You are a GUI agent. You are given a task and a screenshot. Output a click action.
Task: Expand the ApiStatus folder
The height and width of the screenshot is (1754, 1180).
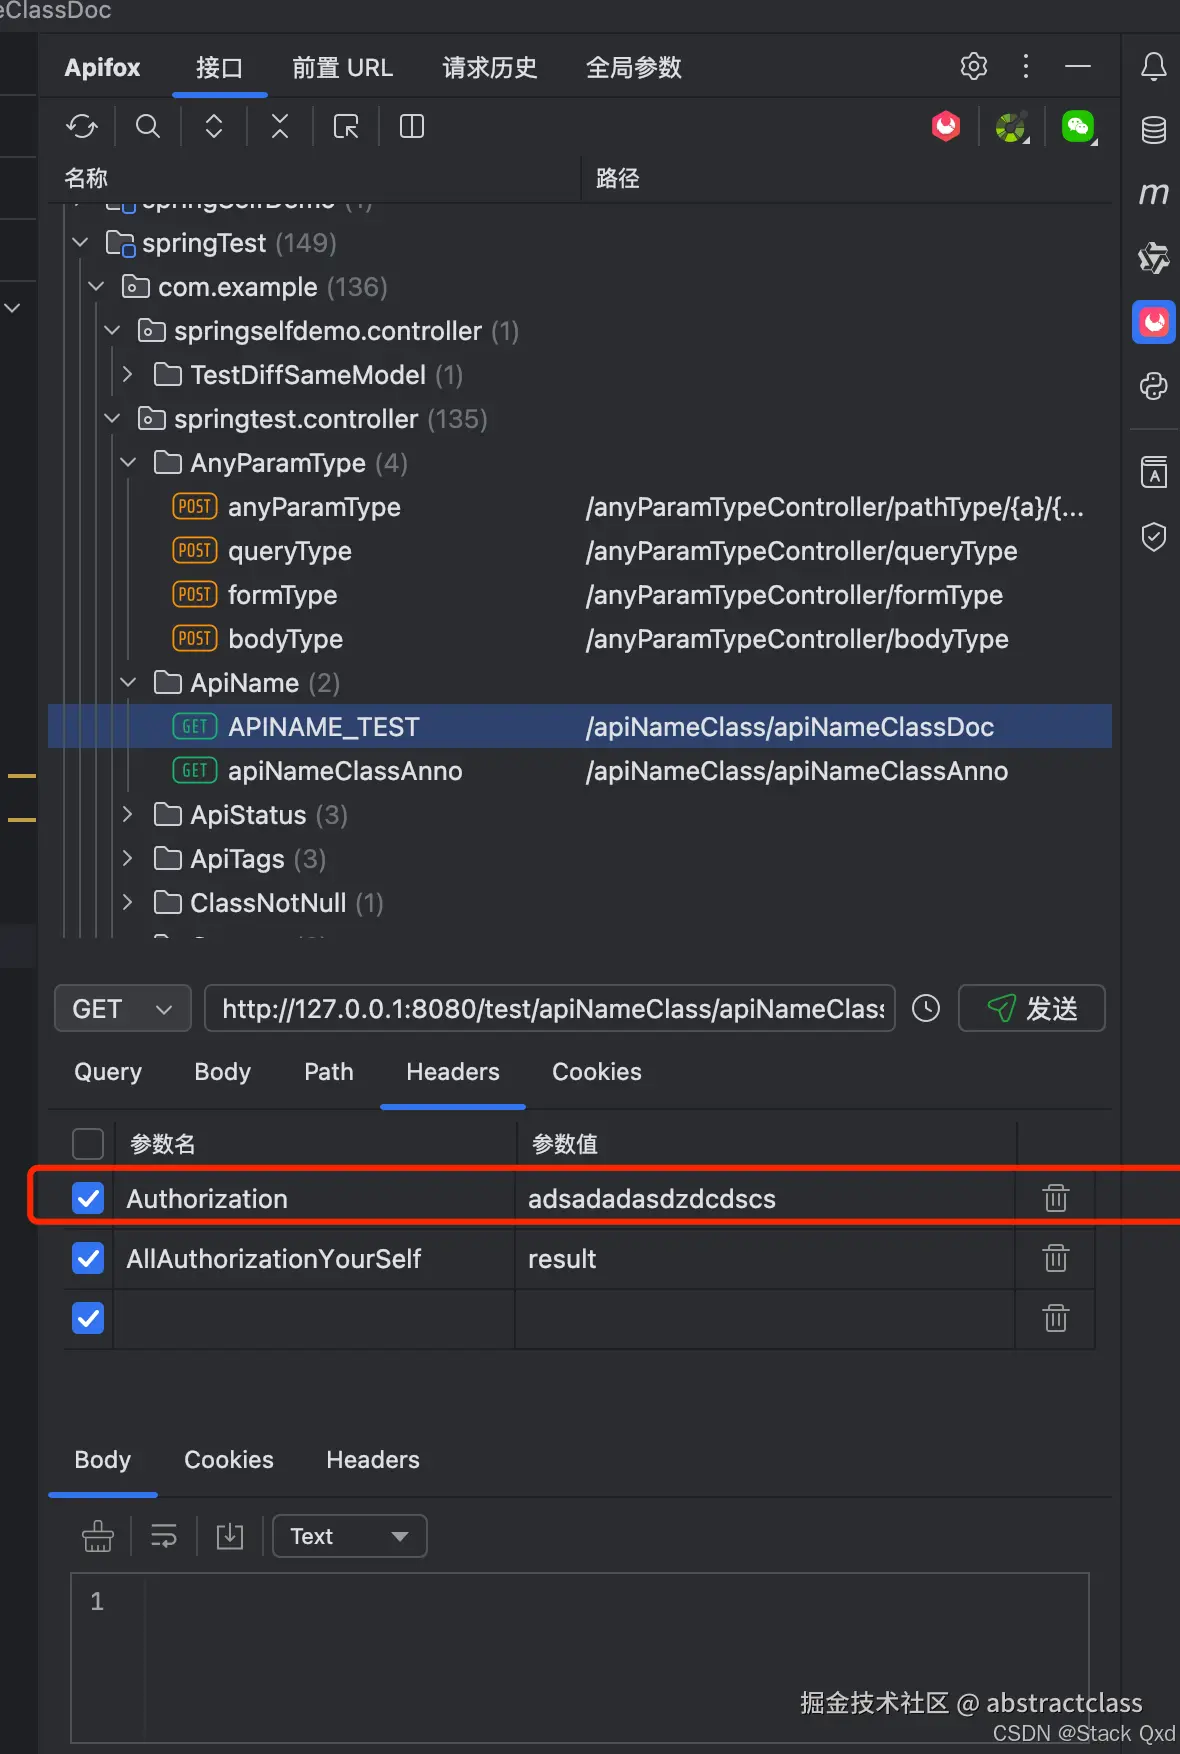[x=128, y=815]
